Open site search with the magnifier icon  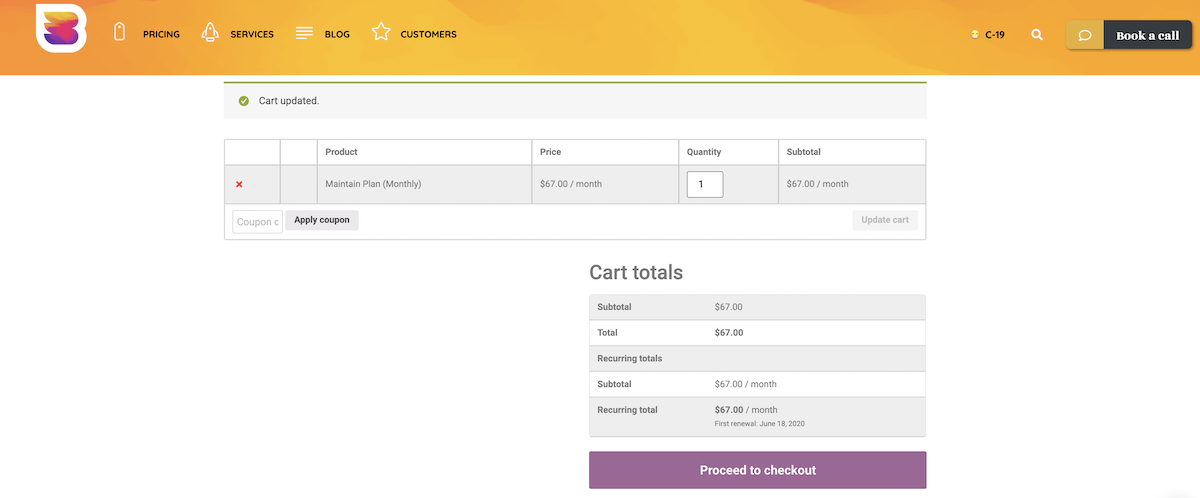tap(1037, 34)
